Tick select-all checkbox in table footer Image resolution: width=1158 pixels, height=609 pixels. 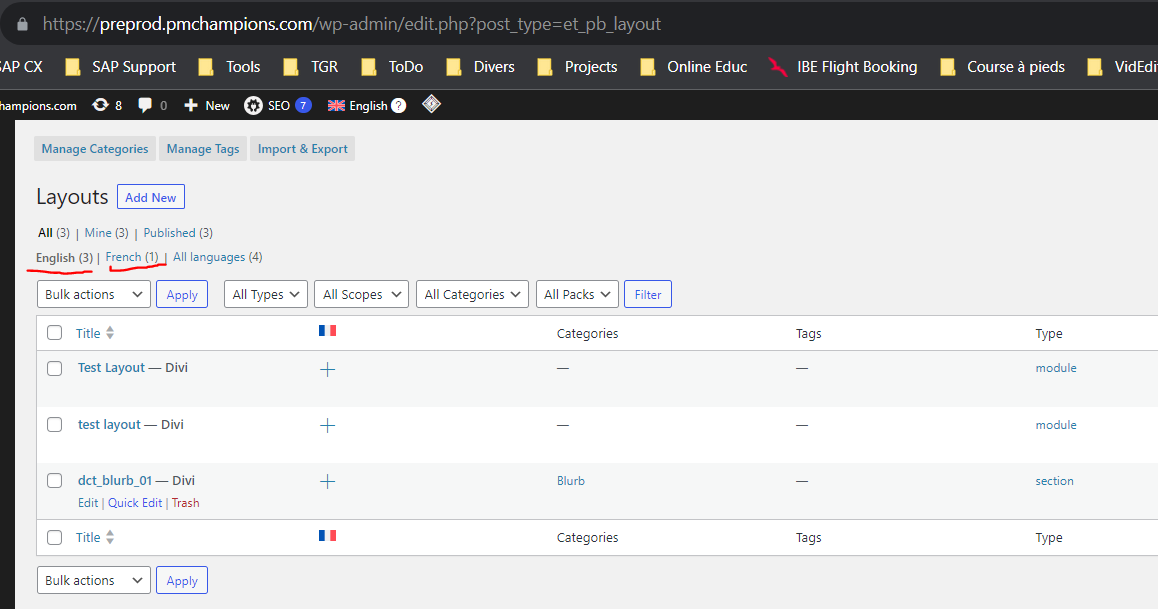click(55, 537)
